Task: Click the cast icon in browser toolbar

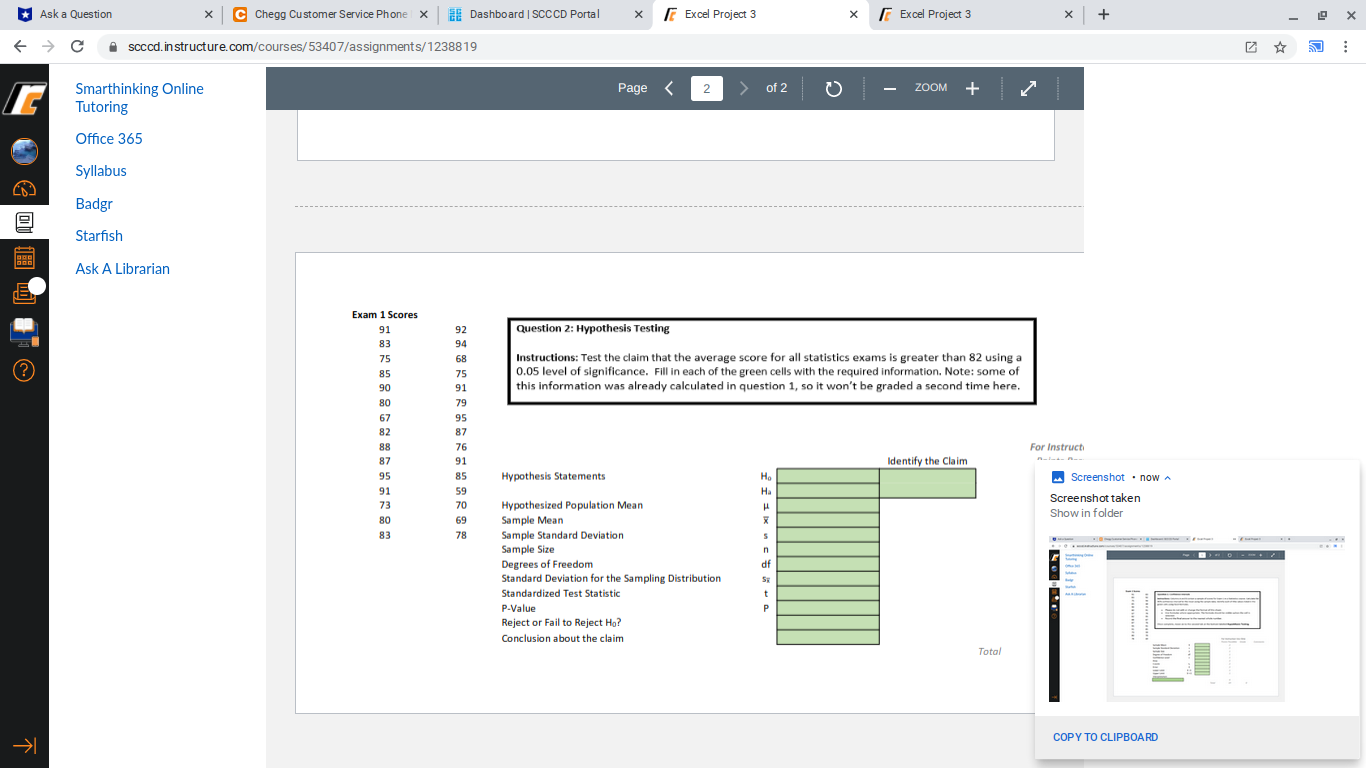Action: 1316,47
